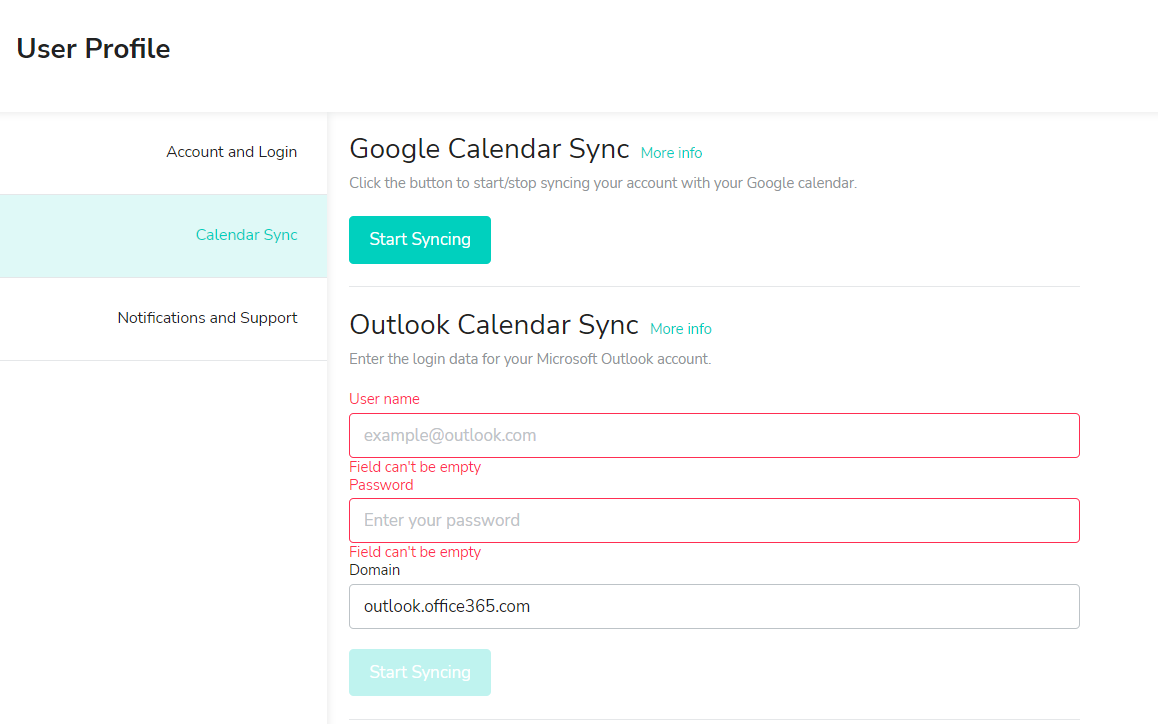The width and height of the screenshot is (1158, 724).
Task: Click the Outlook login data description
Action: pyautogui.click(x=530, y=359)
